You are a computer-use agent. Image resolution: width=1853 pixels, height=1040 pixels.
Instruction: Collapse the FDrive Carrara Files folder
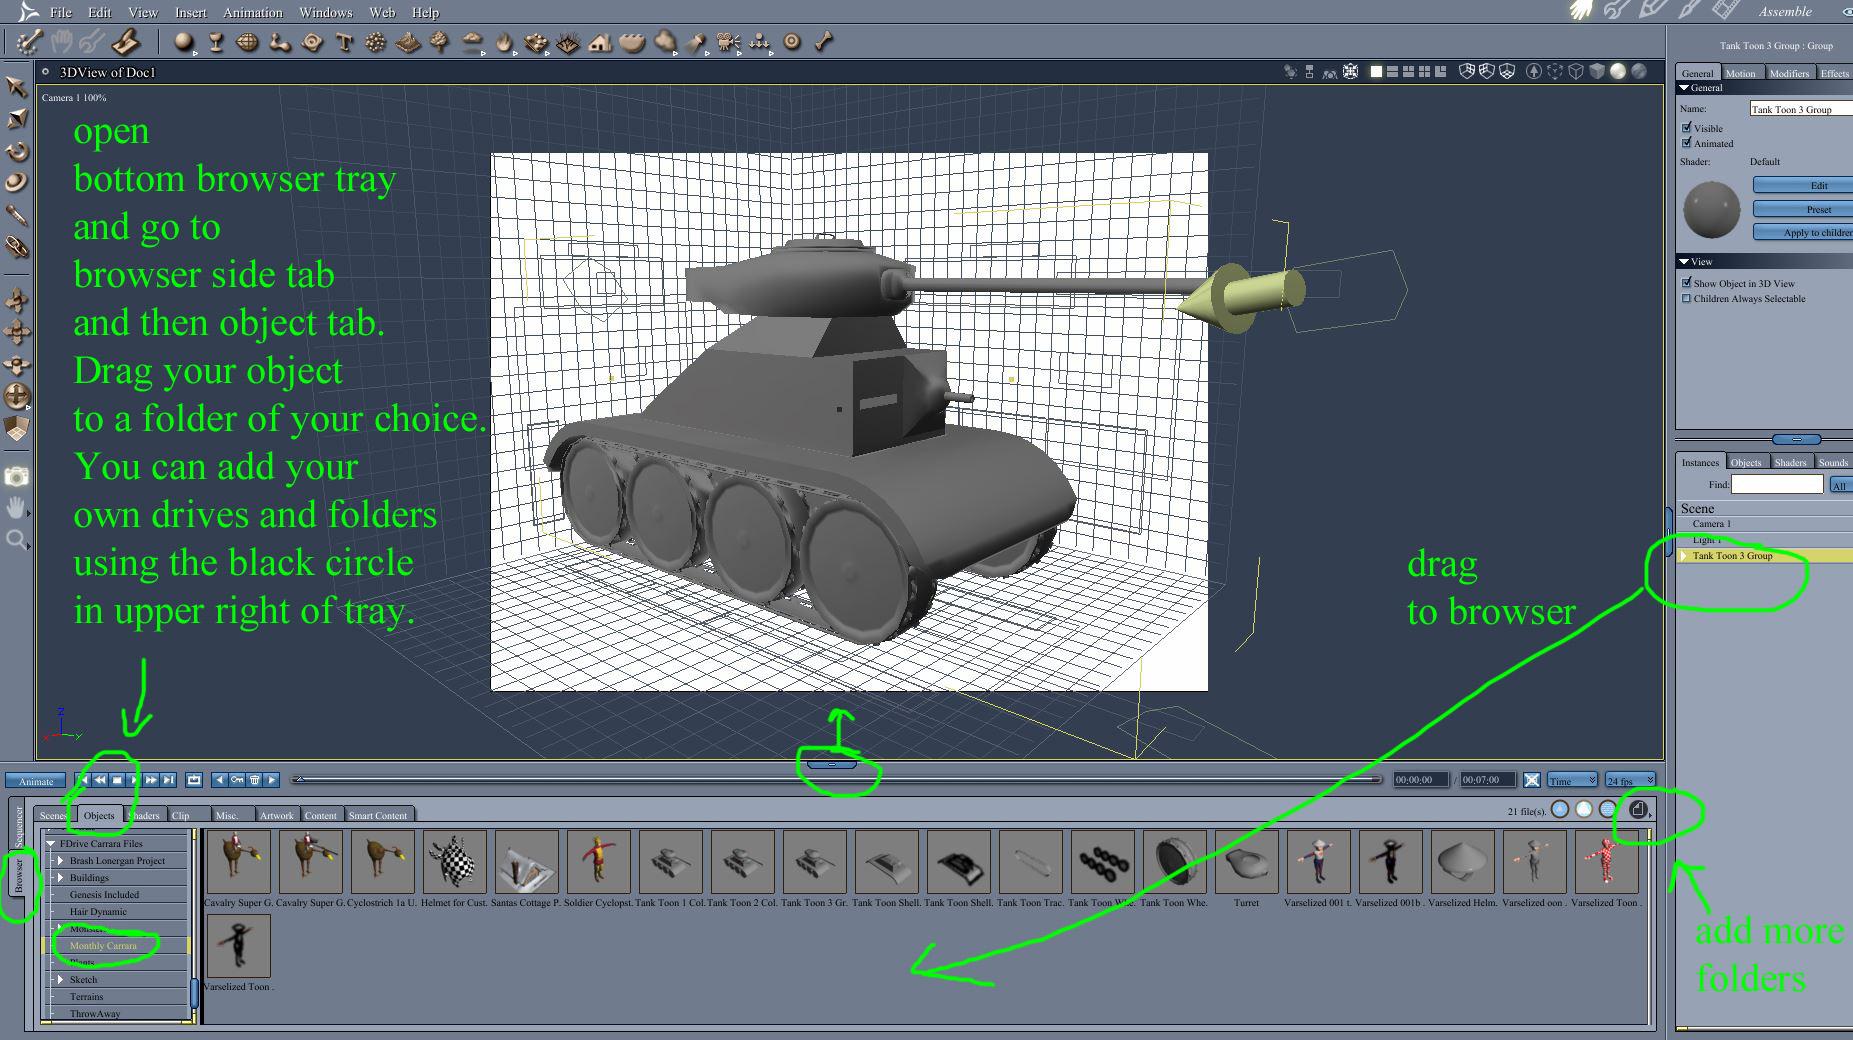[51, 843]
